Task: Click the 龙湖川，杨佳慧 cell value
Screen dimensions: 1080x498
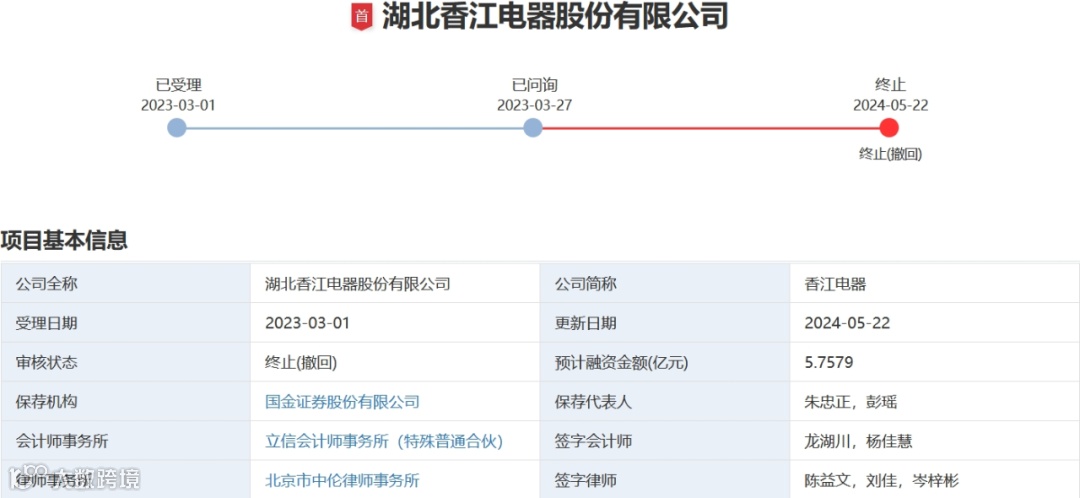Action: pyautogui.click(x=858, y=442)
